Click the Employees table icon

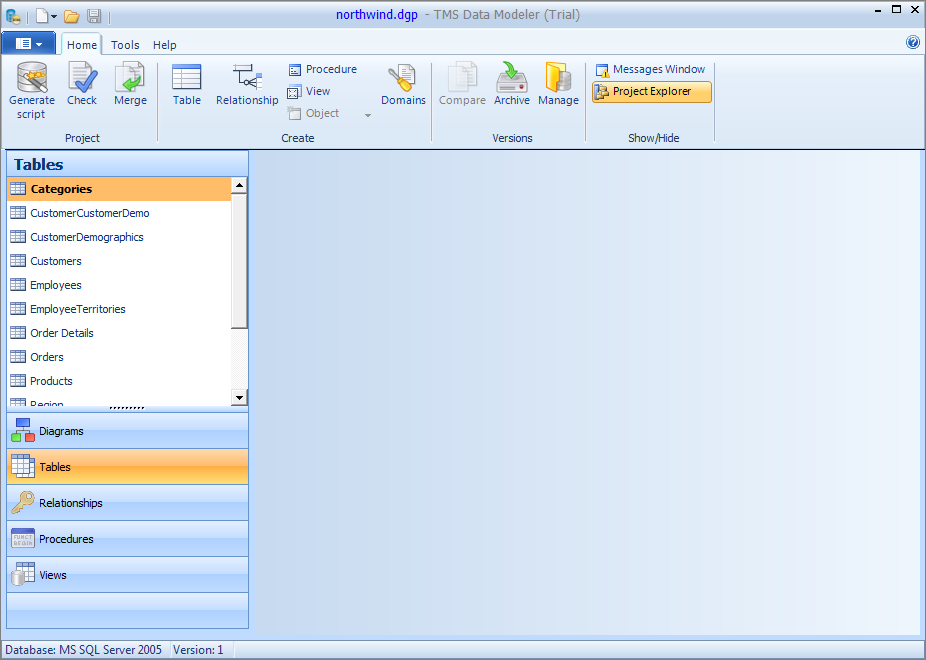[x=18, y=285]
